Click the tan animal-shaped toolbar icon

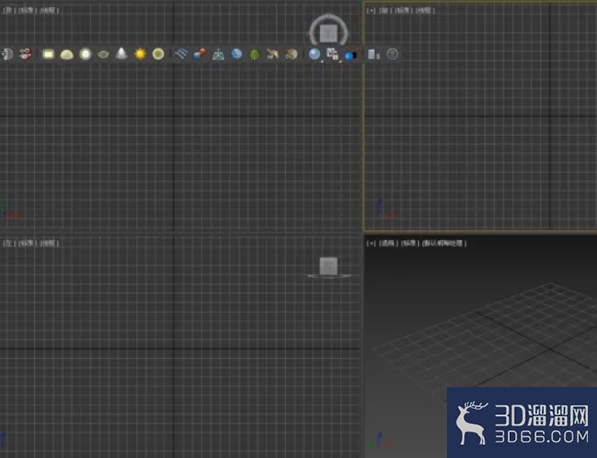coord(273,54)
